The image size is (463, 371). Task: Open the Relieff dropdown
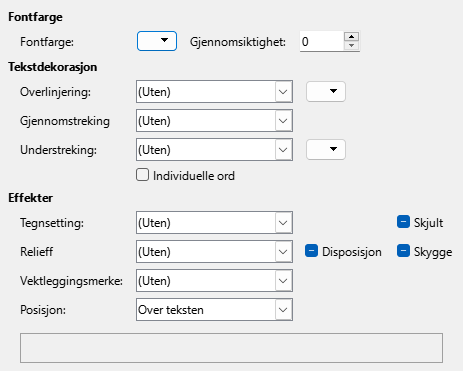click(214, 251)
